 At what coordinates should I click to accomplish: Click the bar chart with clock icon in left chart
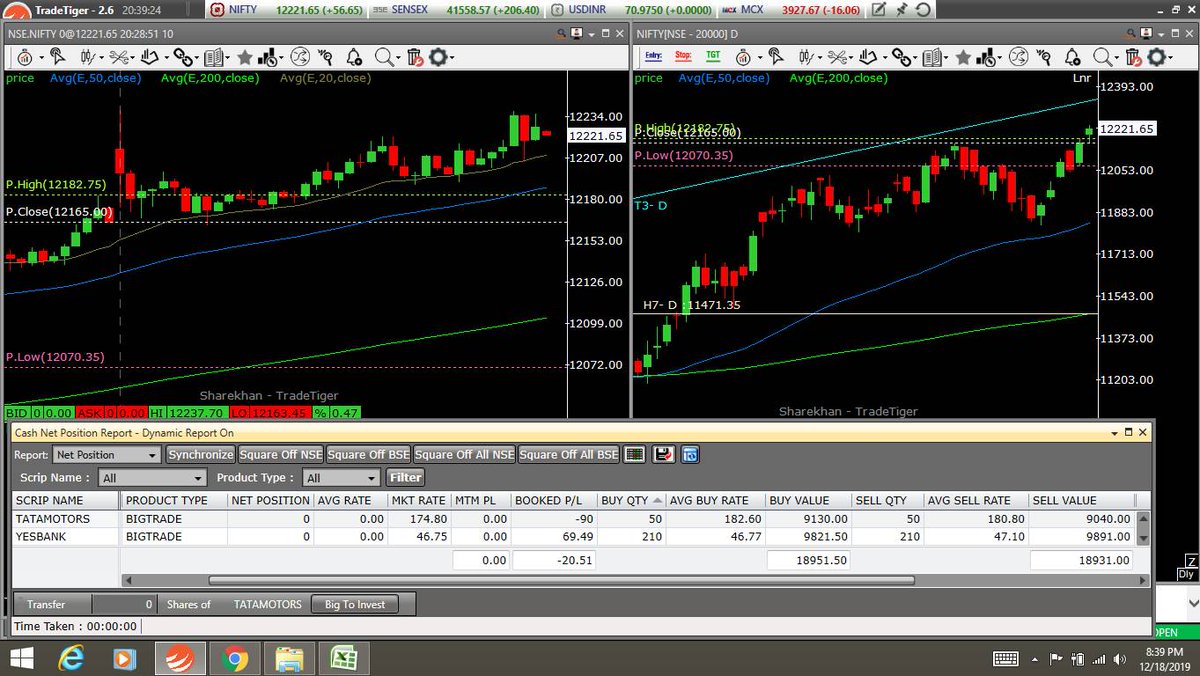[x=267, y=57]
